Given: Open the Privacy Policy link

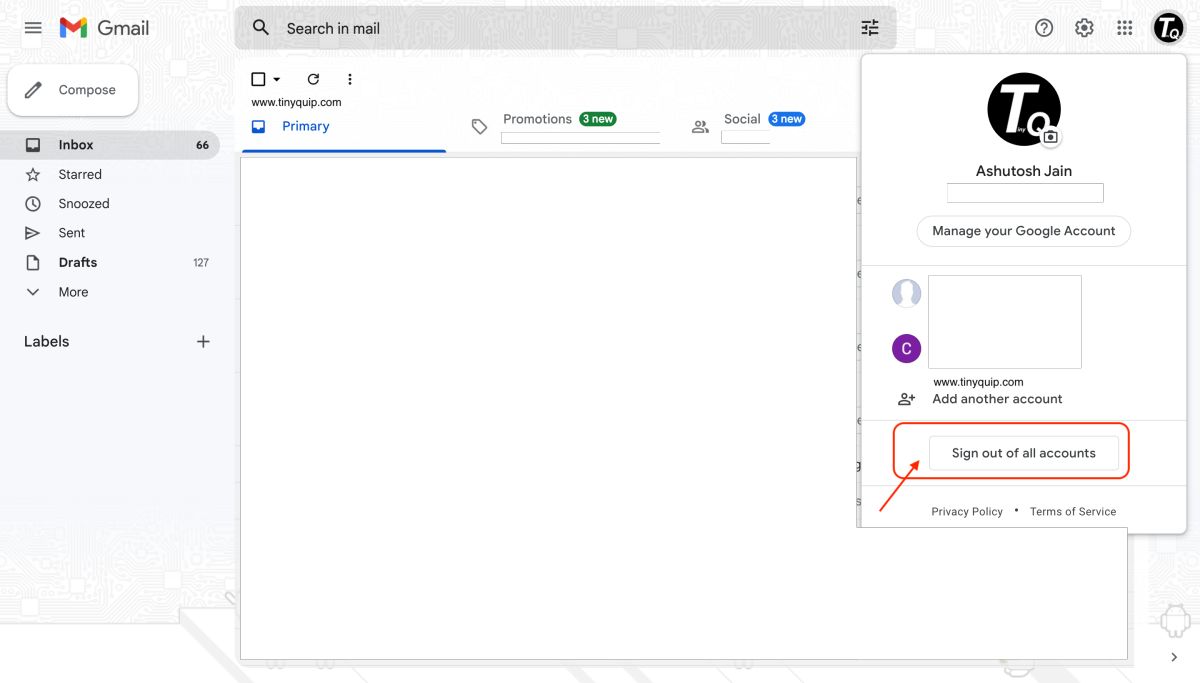Looking at the screenshot, I should pyautogui.click(x=966, y=511).
